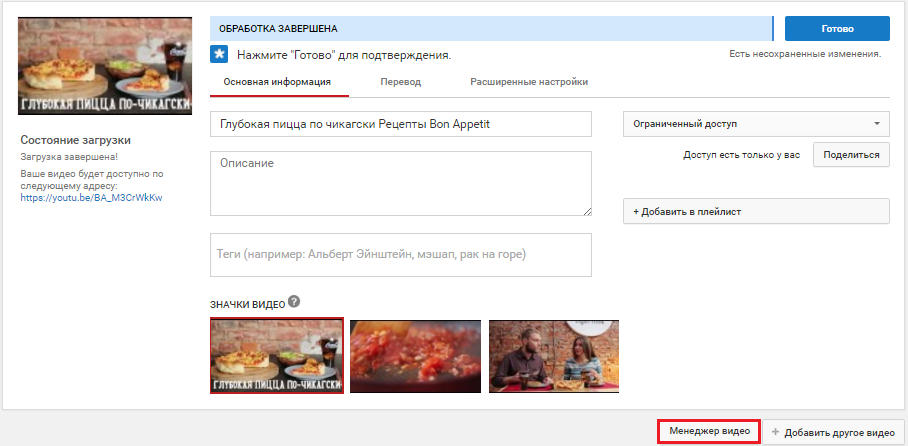
Task: Click the uploaded video preview image
Action: 105,66
